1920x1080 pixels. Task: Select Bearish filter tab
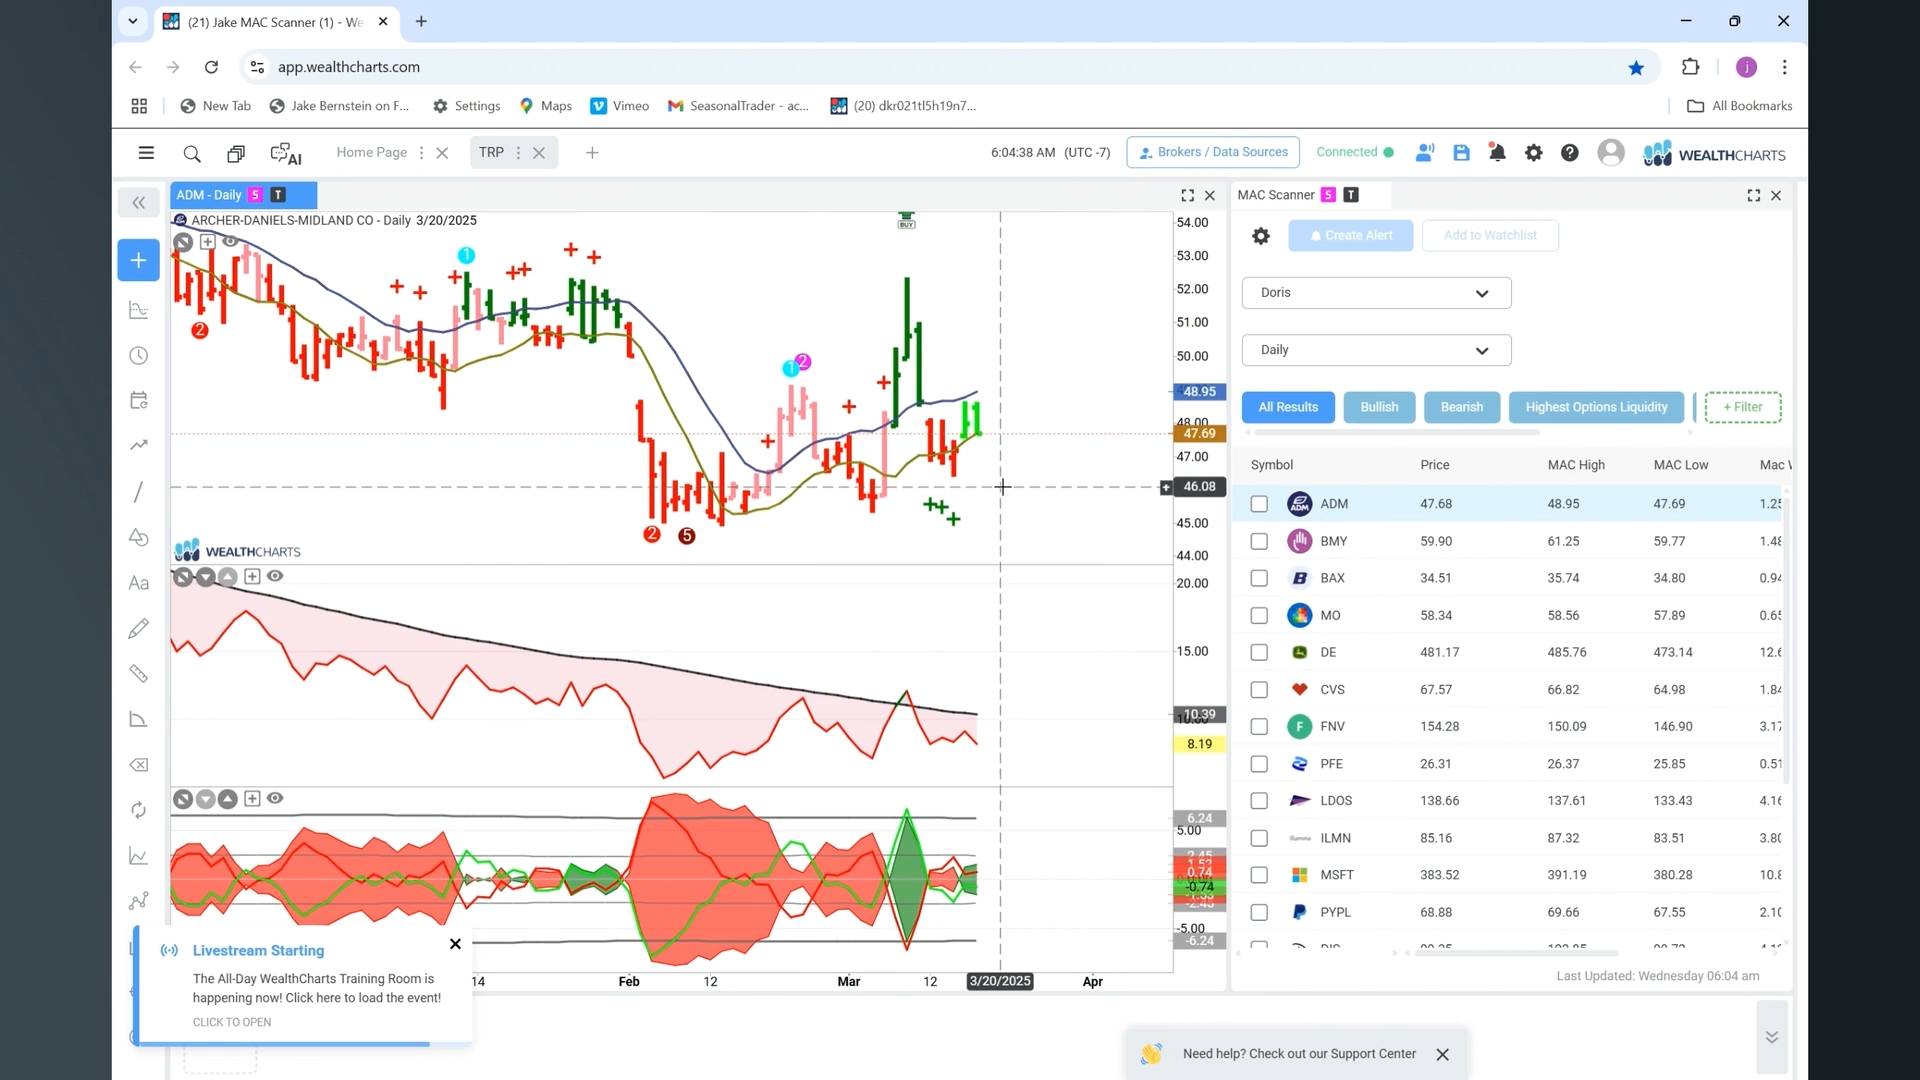(x=1461, y=407)
